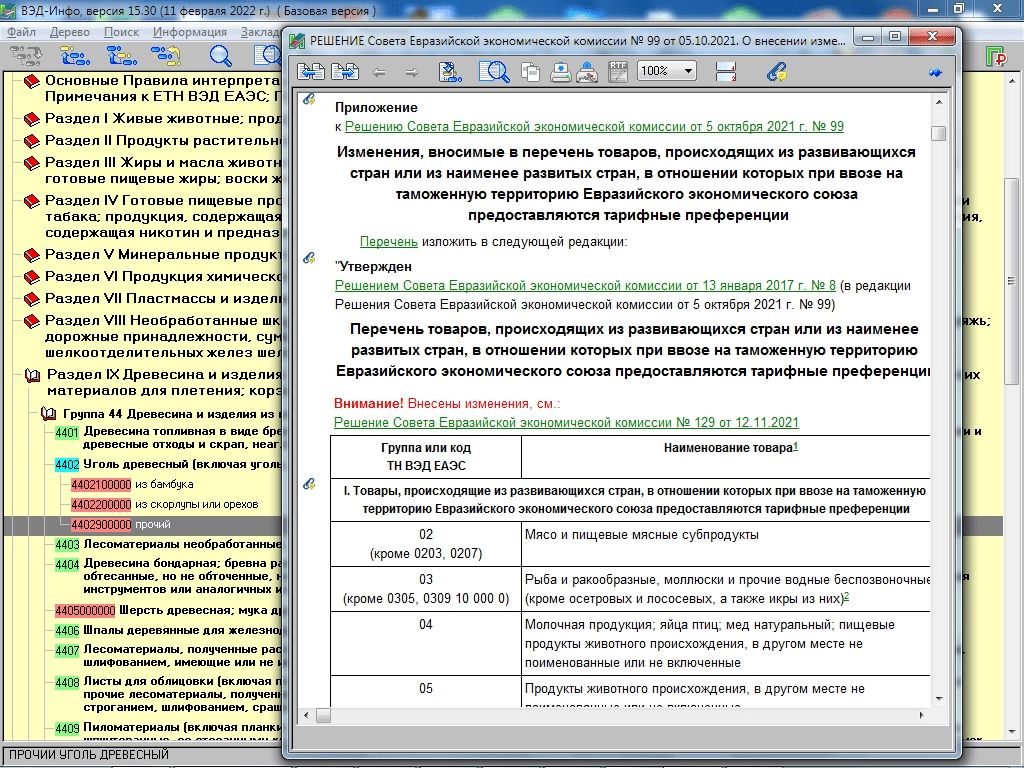1024x768 pixels.
Task: Click table cell '02 (кроме 0203, 0207)'
Action: [x=426, y=544]
